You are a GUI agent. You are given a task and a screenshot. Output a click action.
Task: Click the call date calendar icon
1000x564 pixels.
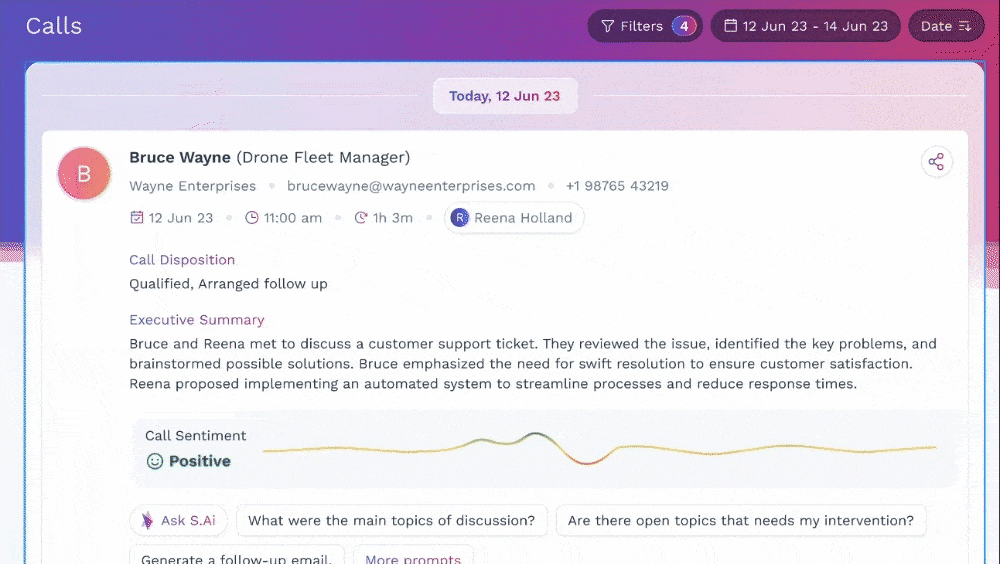[x=136, y=218]
